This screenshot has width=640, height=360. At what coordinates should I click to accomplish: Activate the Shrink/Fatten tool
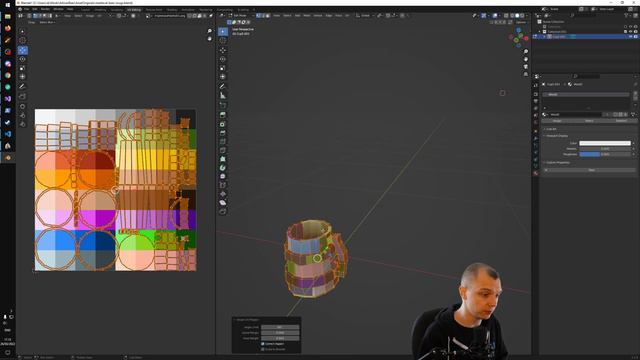tap(223, 194)
